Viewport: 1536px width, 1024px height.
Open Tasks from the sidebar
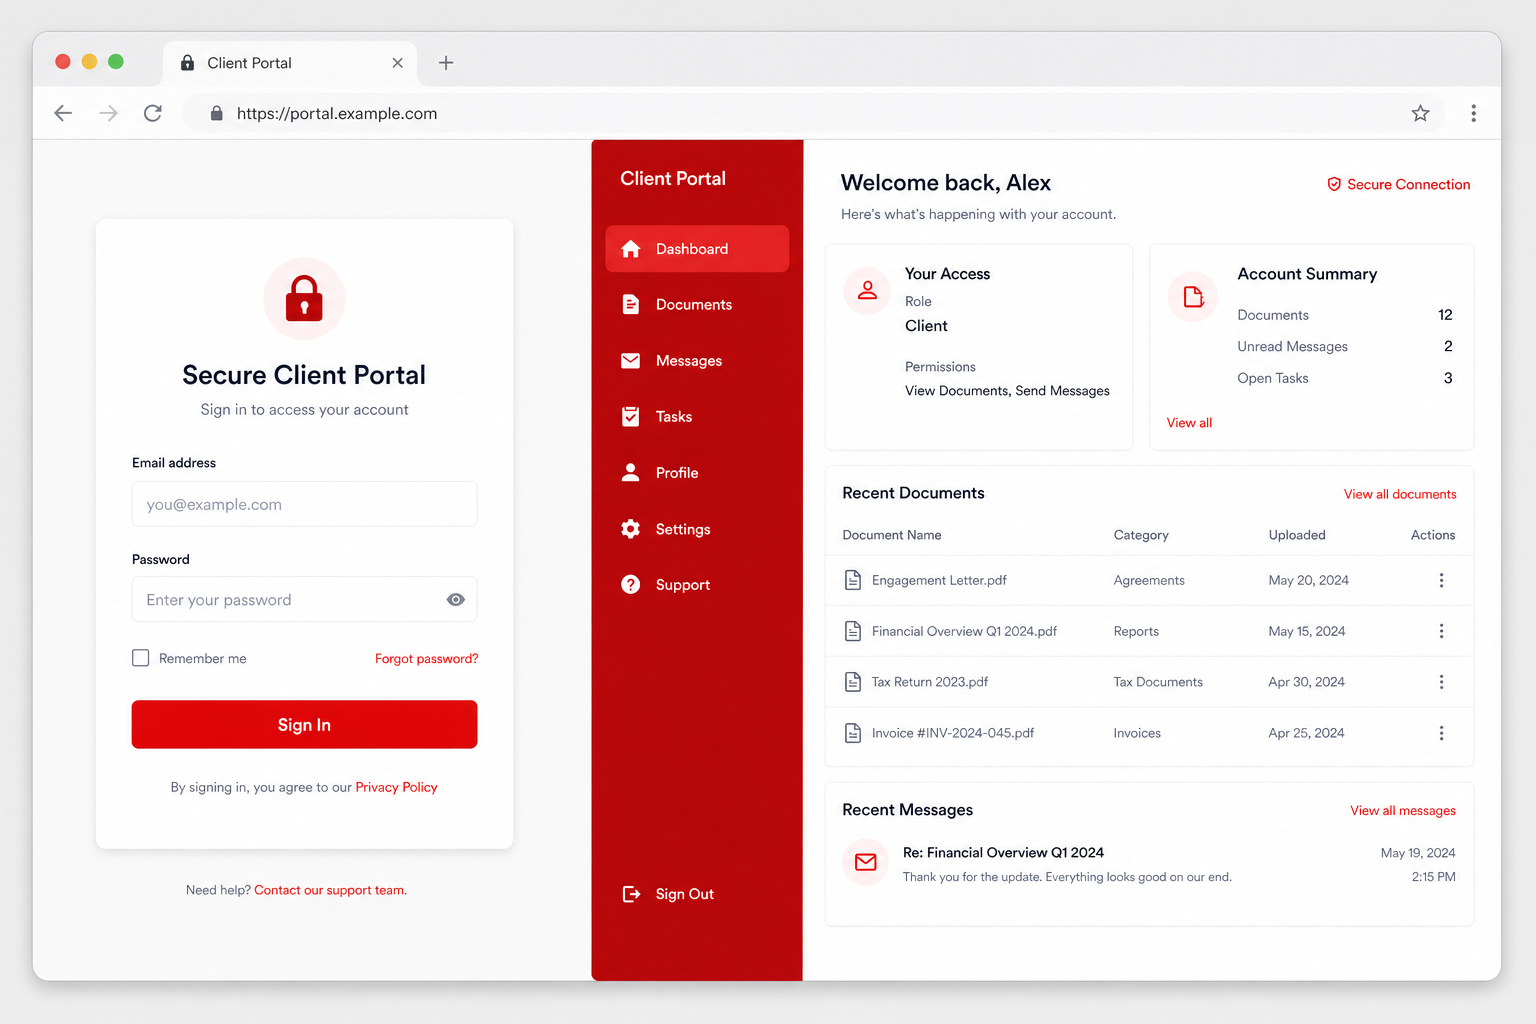pos(697,417)
